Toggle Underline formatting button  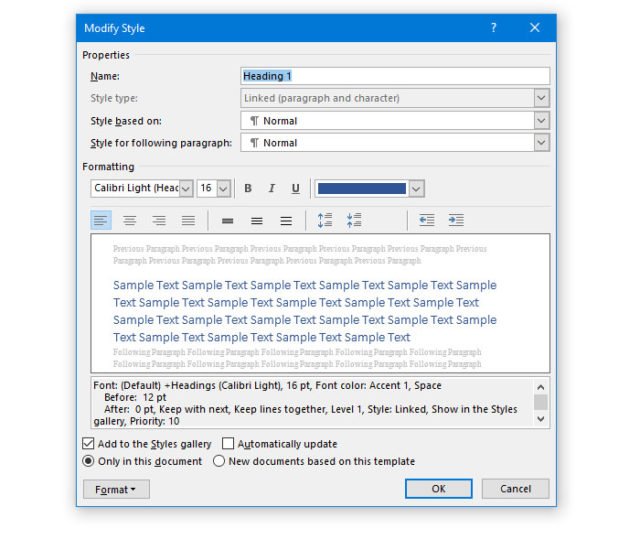point(296,188)
